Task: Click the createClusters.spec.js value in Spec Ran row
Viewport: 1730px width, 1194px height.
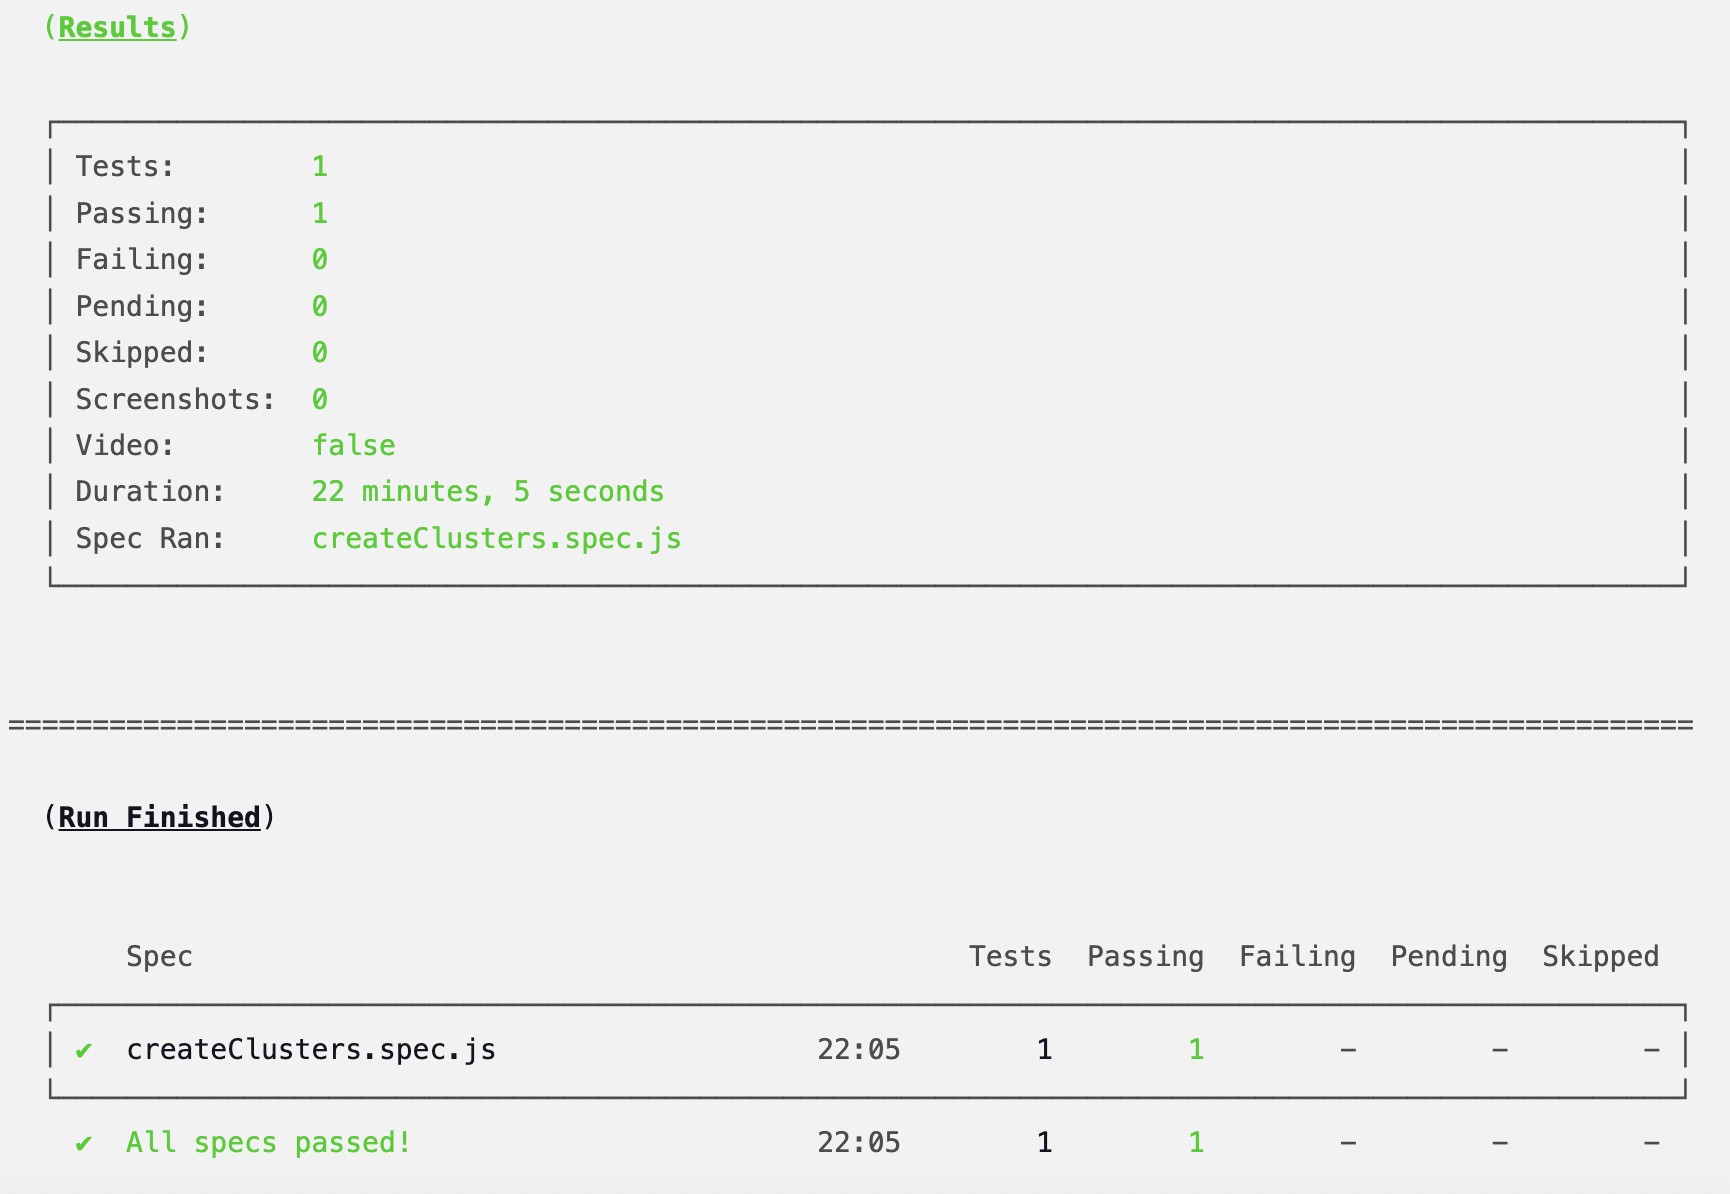Action: tap(496, 539)
